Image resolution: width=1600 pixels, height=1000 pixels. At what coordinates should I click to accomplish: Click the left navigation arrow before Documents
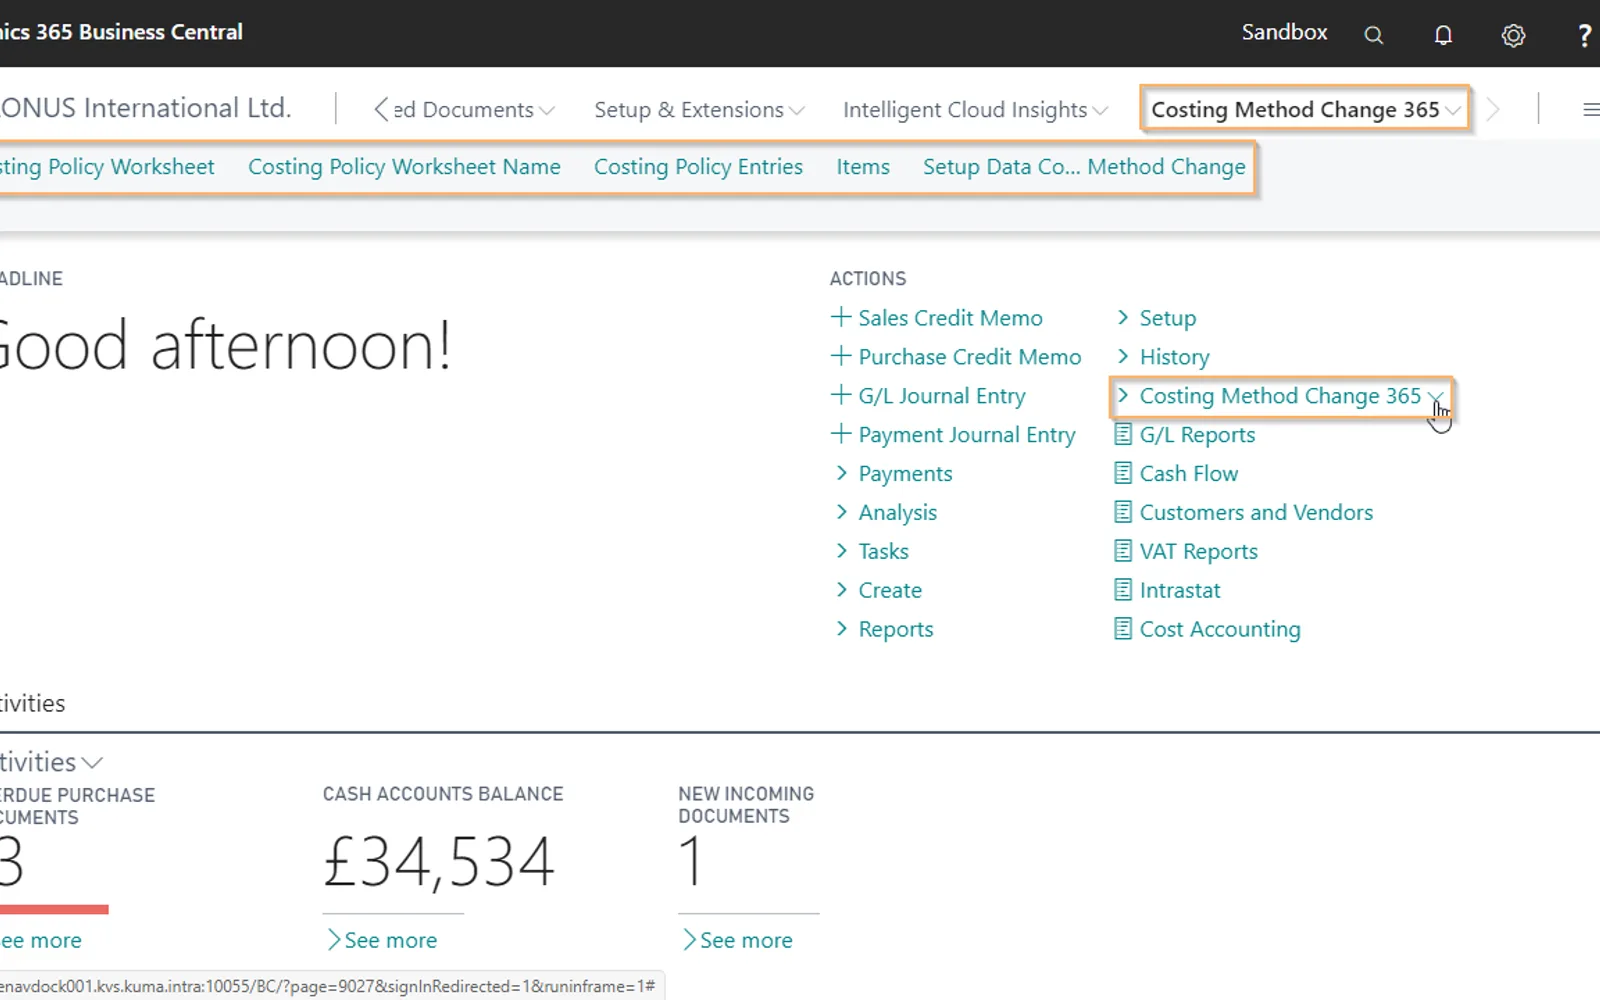click(381, 110)
